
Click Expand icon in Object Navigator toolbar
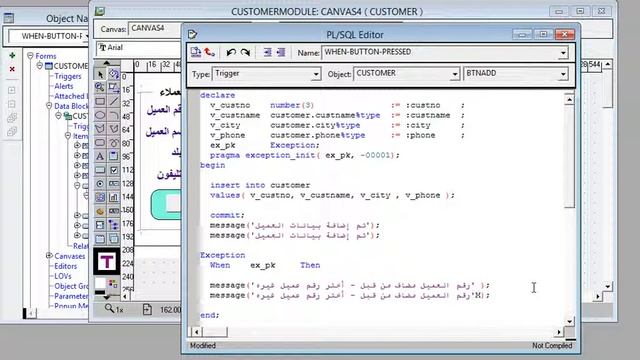[x=12, y=90]
